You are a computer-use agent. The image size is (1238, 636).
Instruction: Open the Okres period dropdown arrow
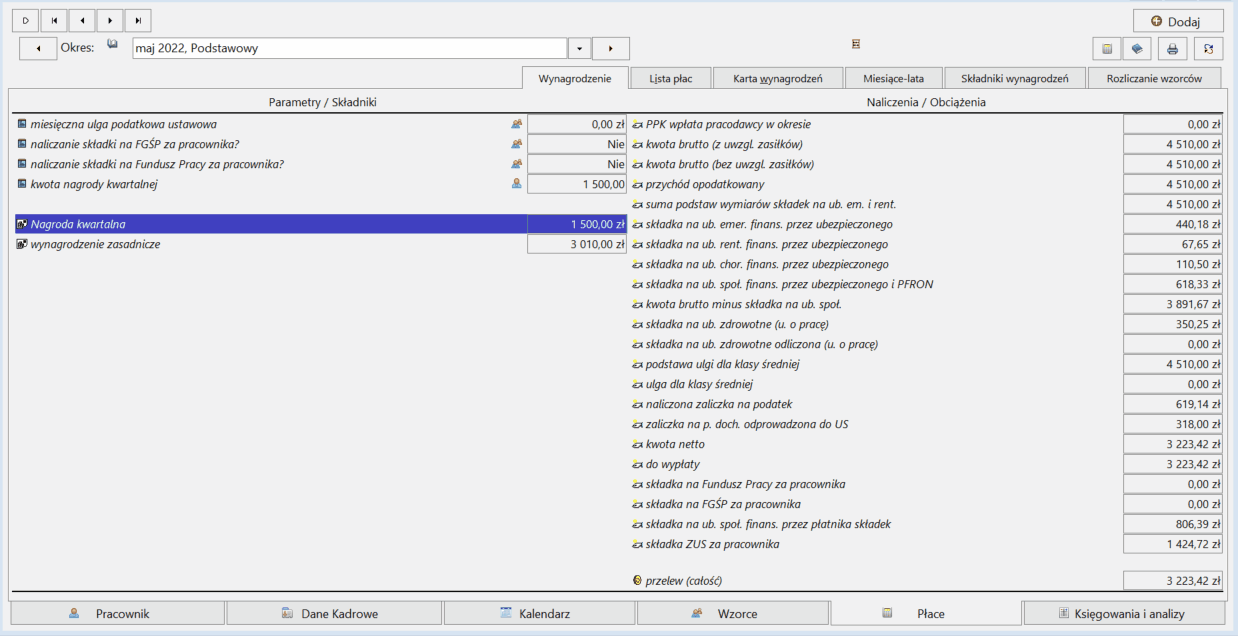(x=580, y=48)
